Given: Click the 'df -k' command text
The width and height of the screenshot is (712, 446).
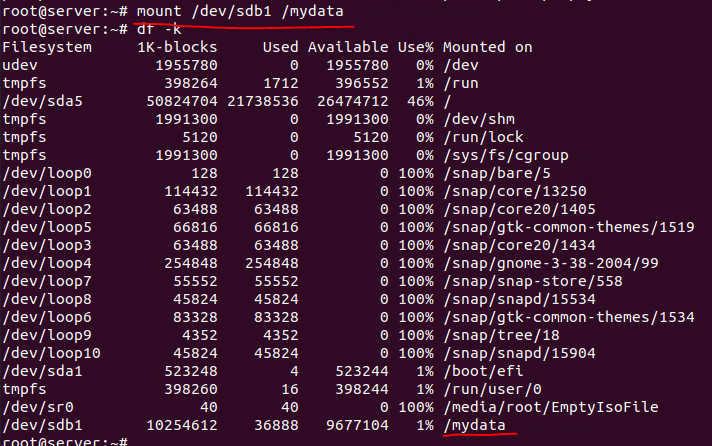Looking at the screenshot, I should coord(159,30).
